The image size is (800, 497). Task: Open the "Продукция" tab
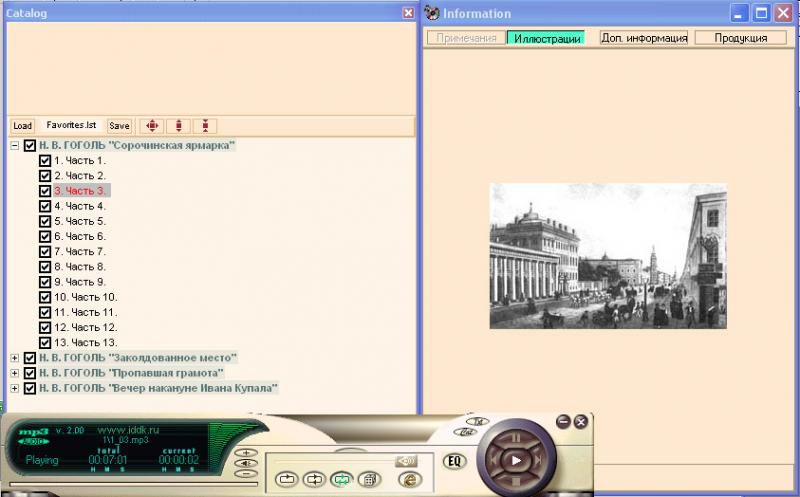[733, 38]
